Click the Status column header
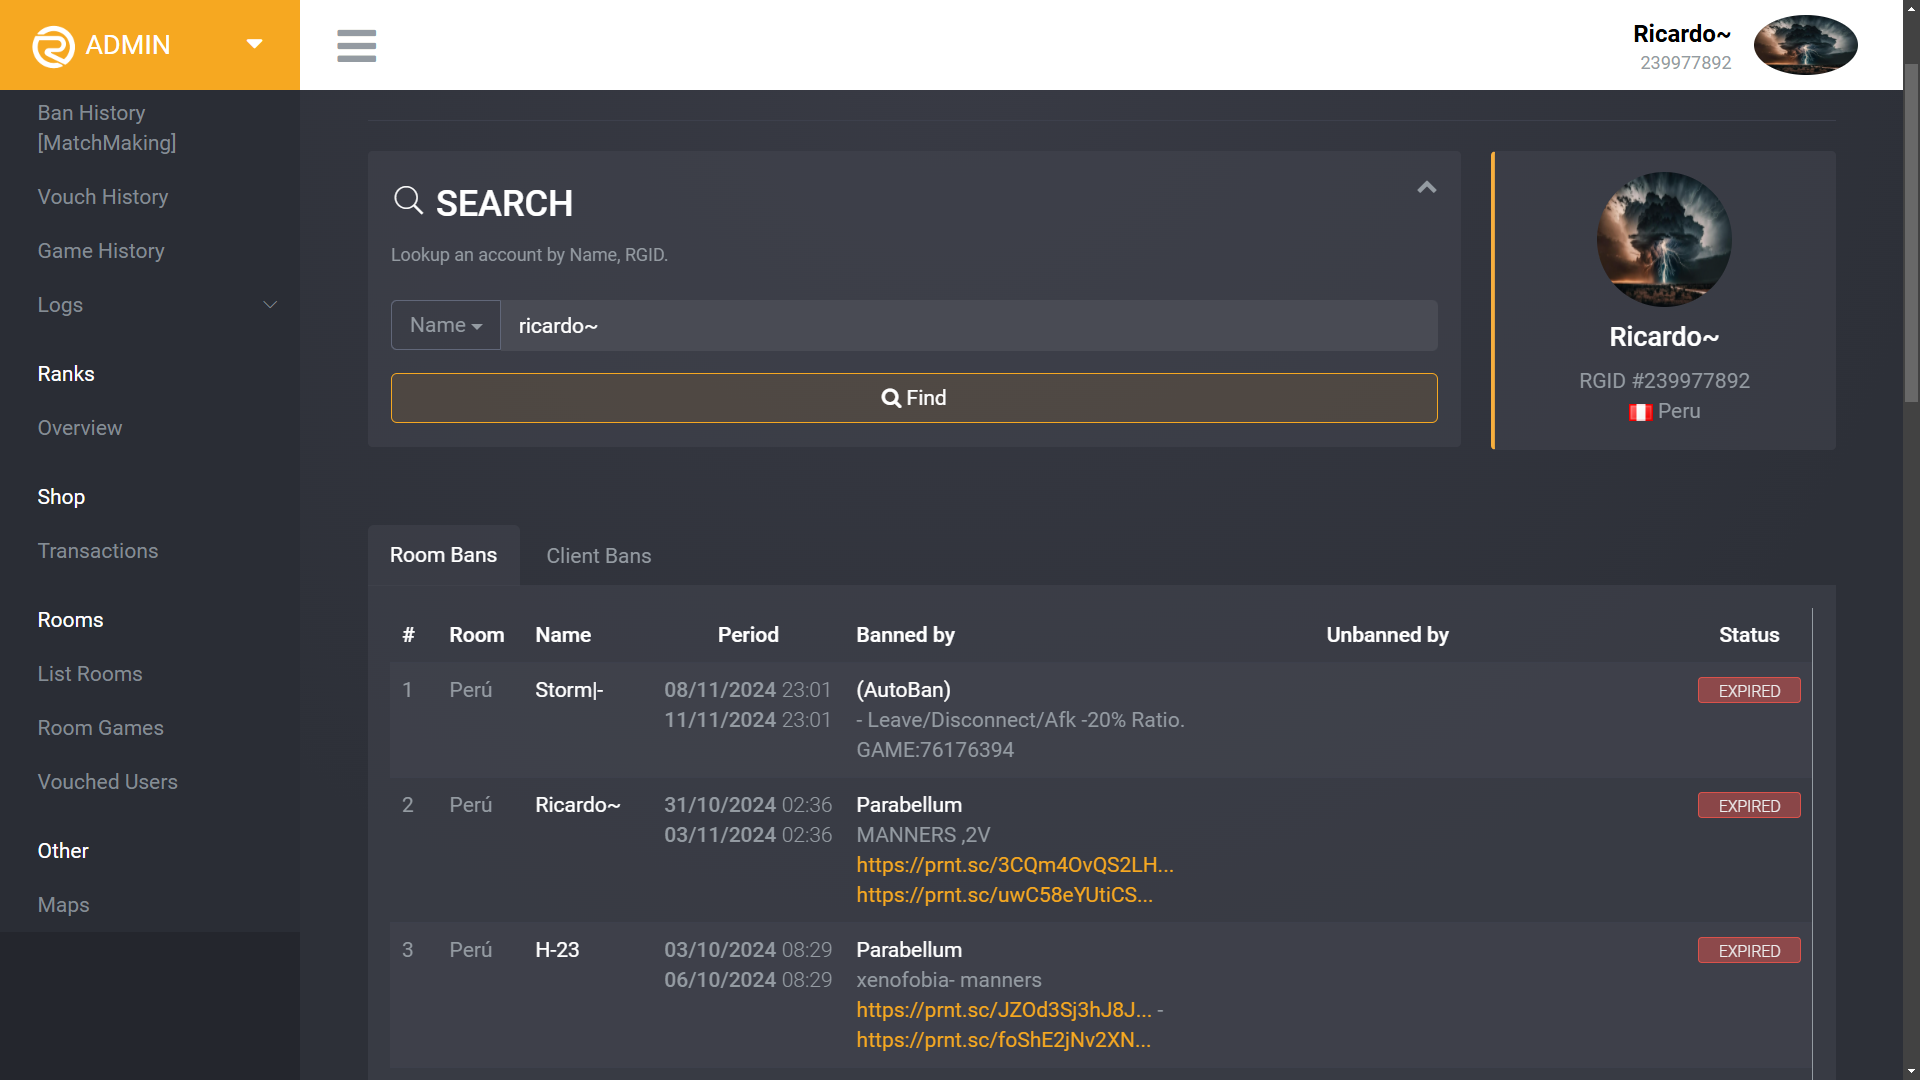The height and width of the screenshot is (1080, 1920). [1749, 635]
